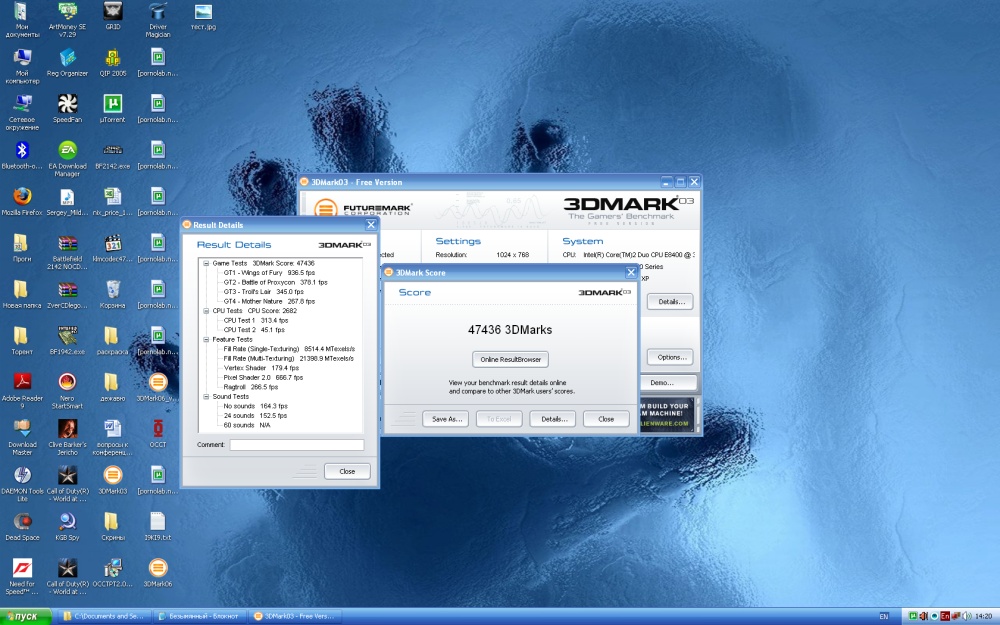
Task: Switch to C:\Documents and Se... taskbar item
Action: (x=105, y=616)
